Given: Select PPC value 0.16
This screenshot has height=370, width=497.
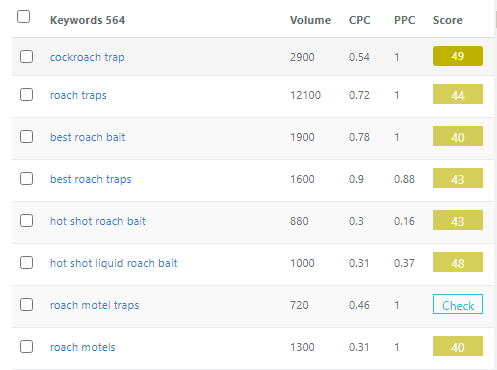Looking at the screenshot, I should 404,221.
